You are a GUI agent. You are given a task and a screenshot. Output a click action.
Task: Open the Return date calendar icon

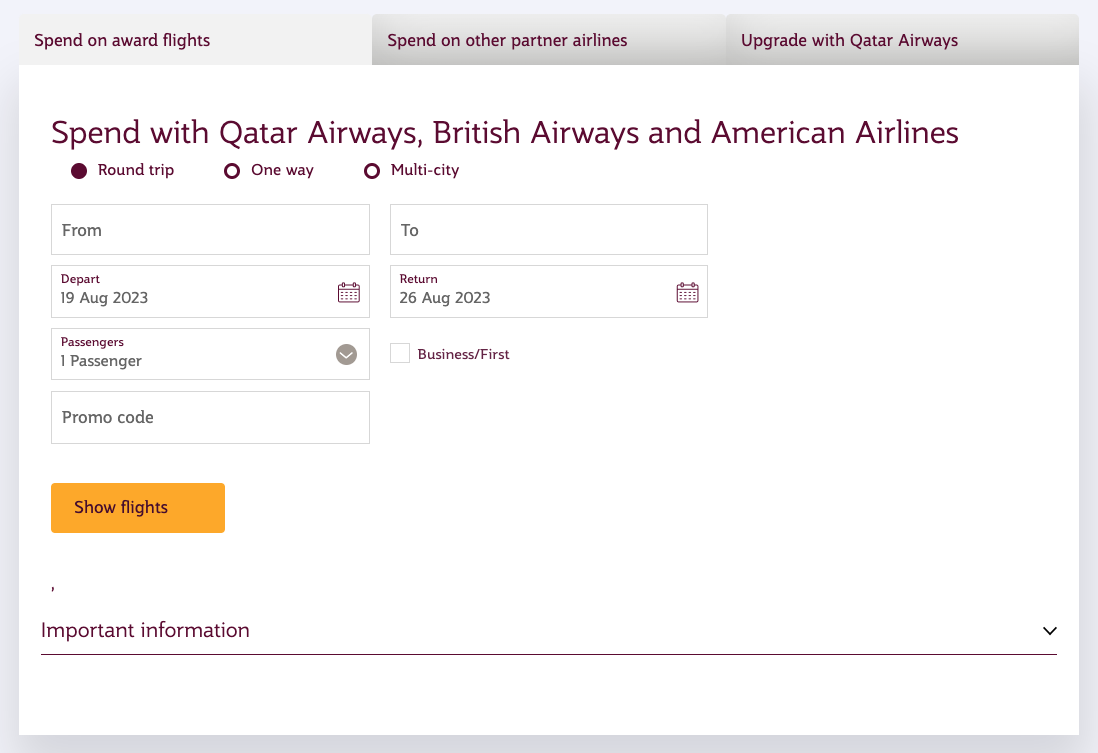(x=688, y=292)
